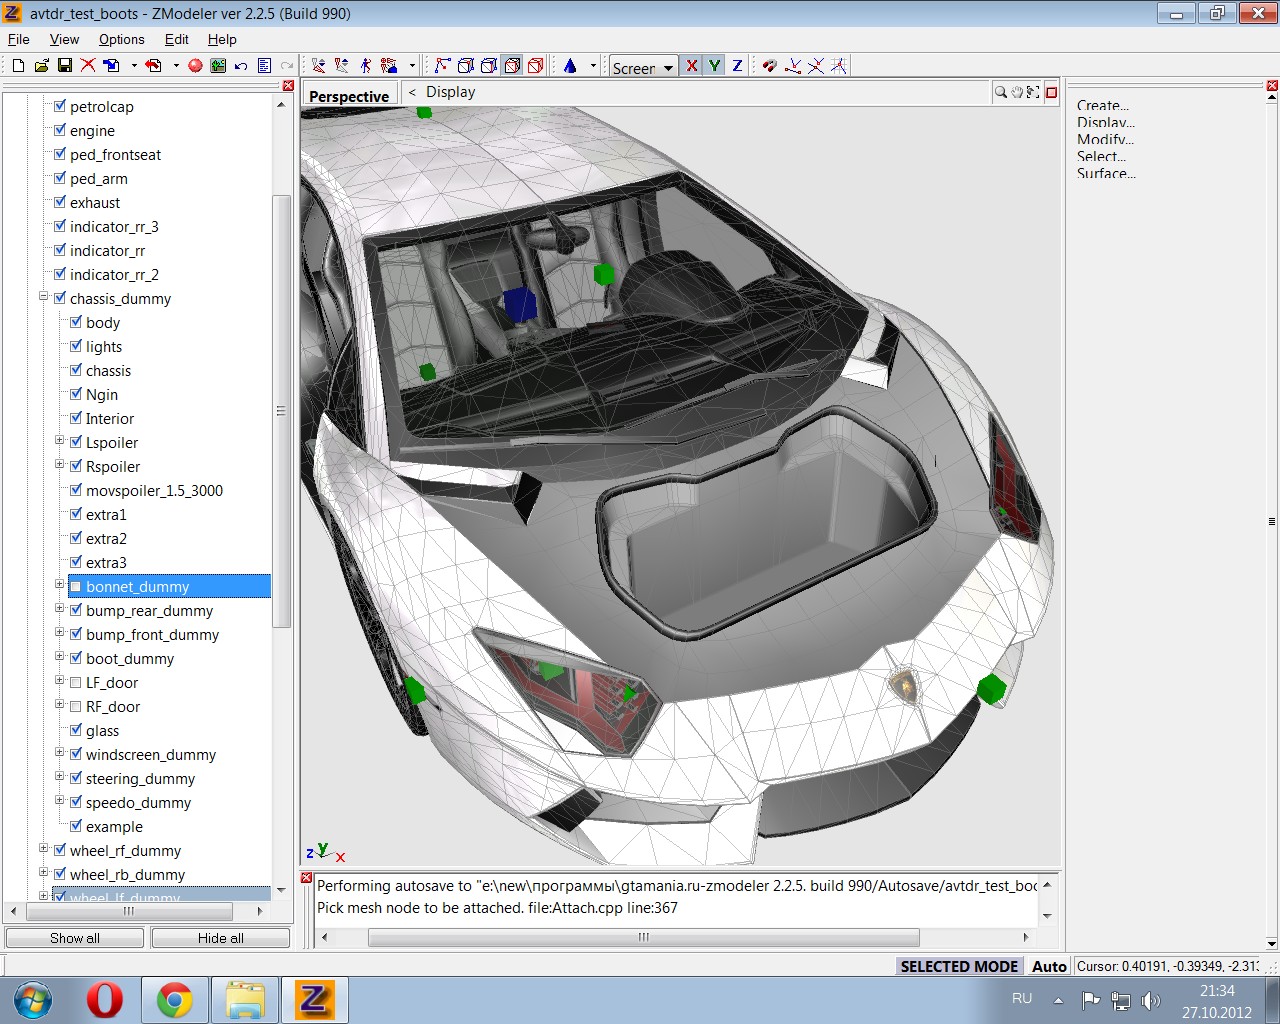Image resolution: width=1280 pixels, height=1024 pixels.
Task: Click the blue cone toolbar icon
Action: (x=570, y=65)
